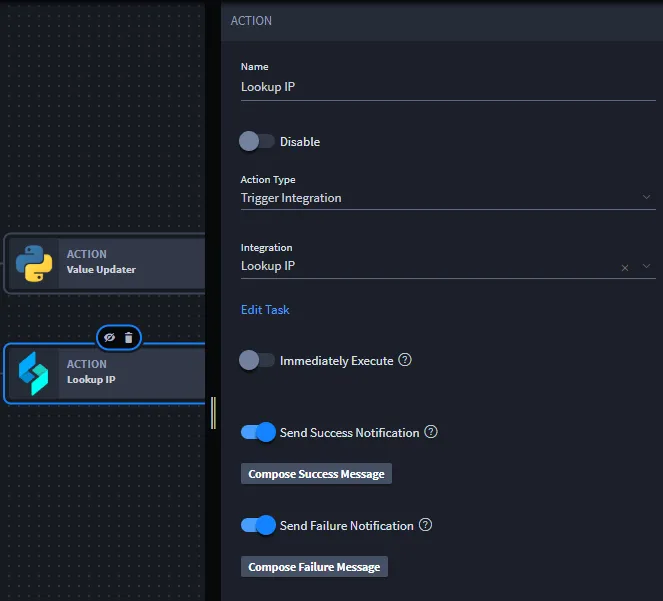Image resolution: width=663 pixels, height=601 pixels.
Task: Click the ACTION panel header text
Action: pyautogui.click(x=251, y=21)
